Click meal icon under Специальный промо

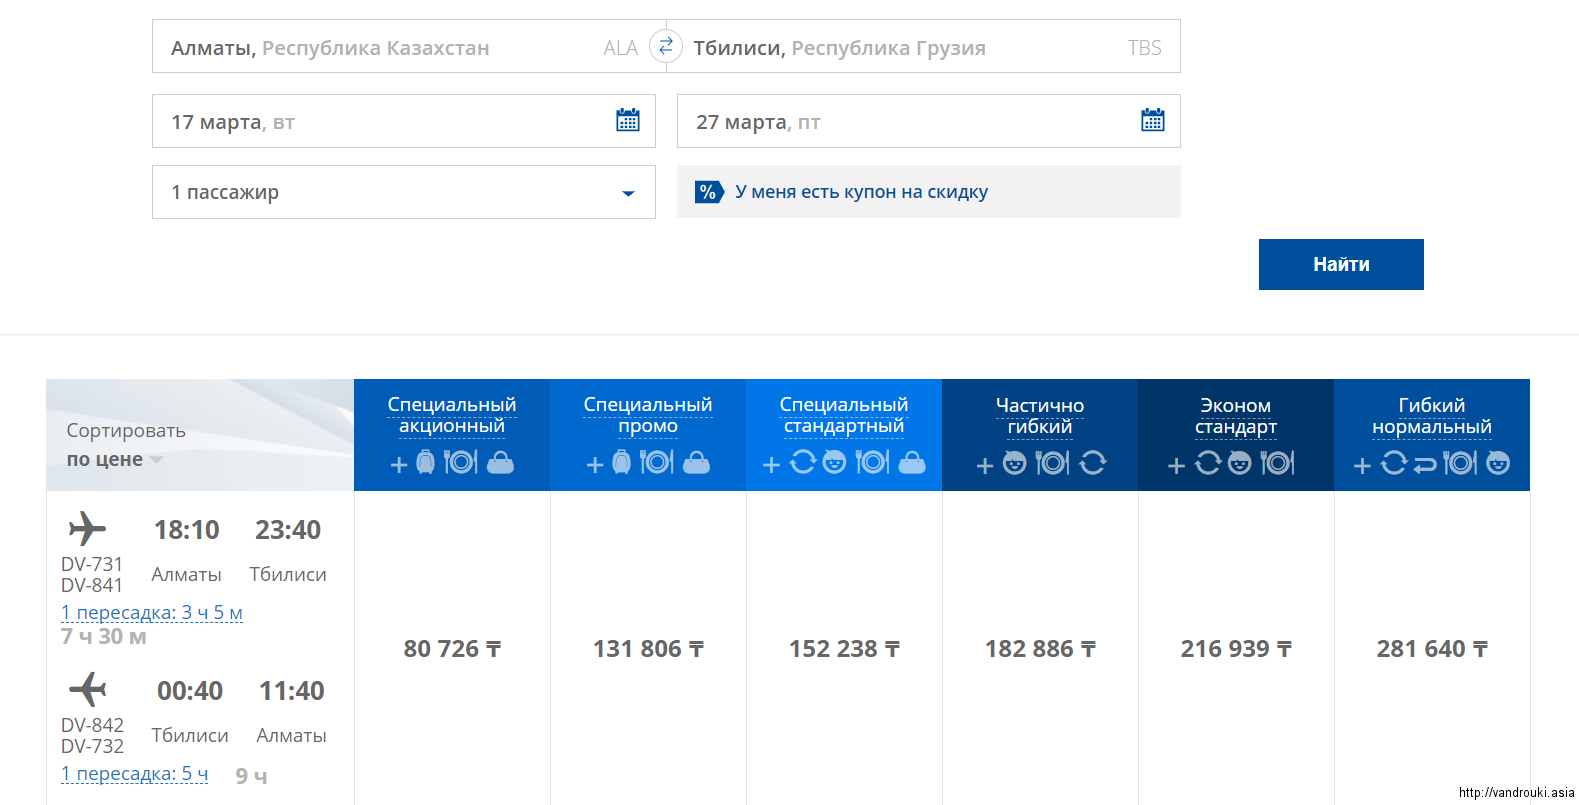tap(656, 462)
